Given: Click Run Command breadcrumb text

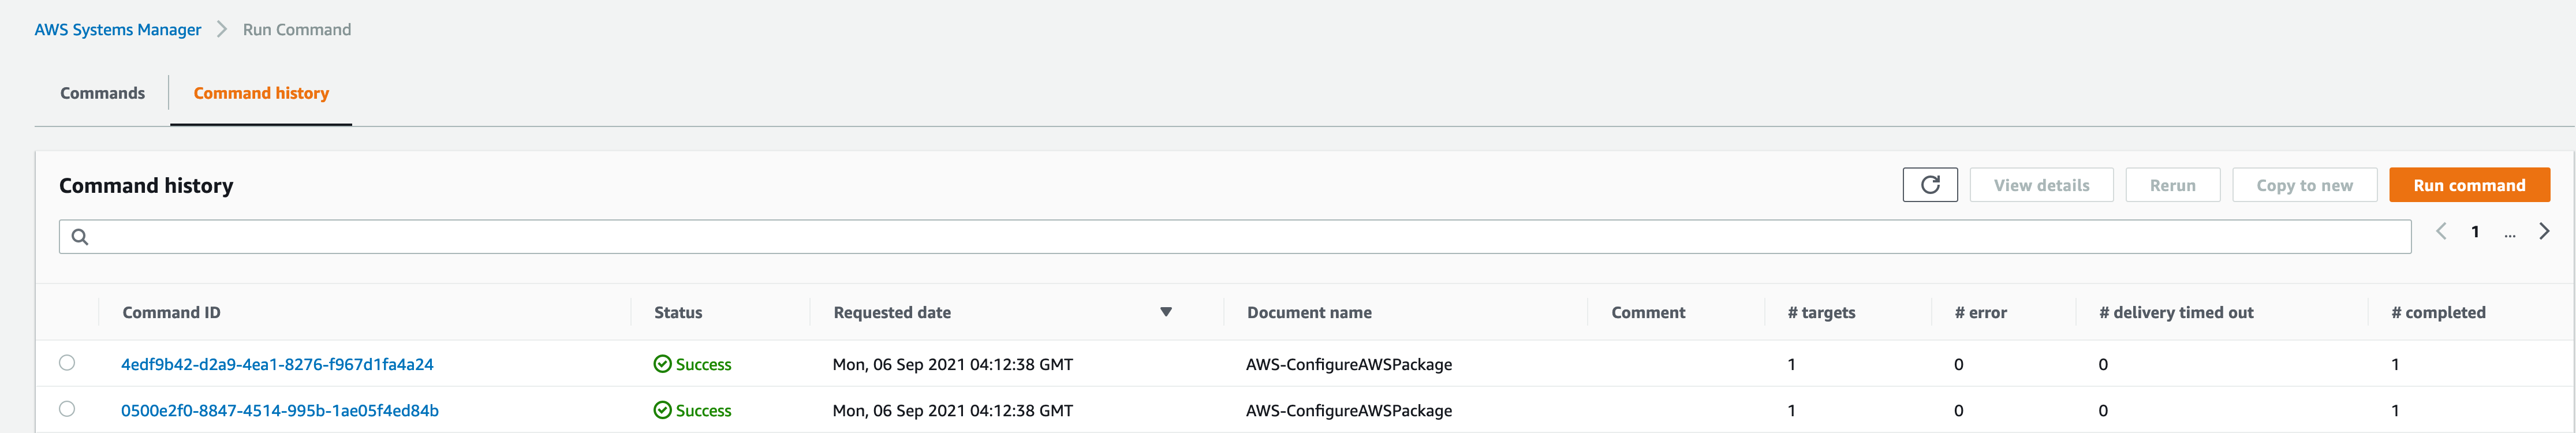Looking at the screenshot, I should pyautogui.click(x=297, y=30).
